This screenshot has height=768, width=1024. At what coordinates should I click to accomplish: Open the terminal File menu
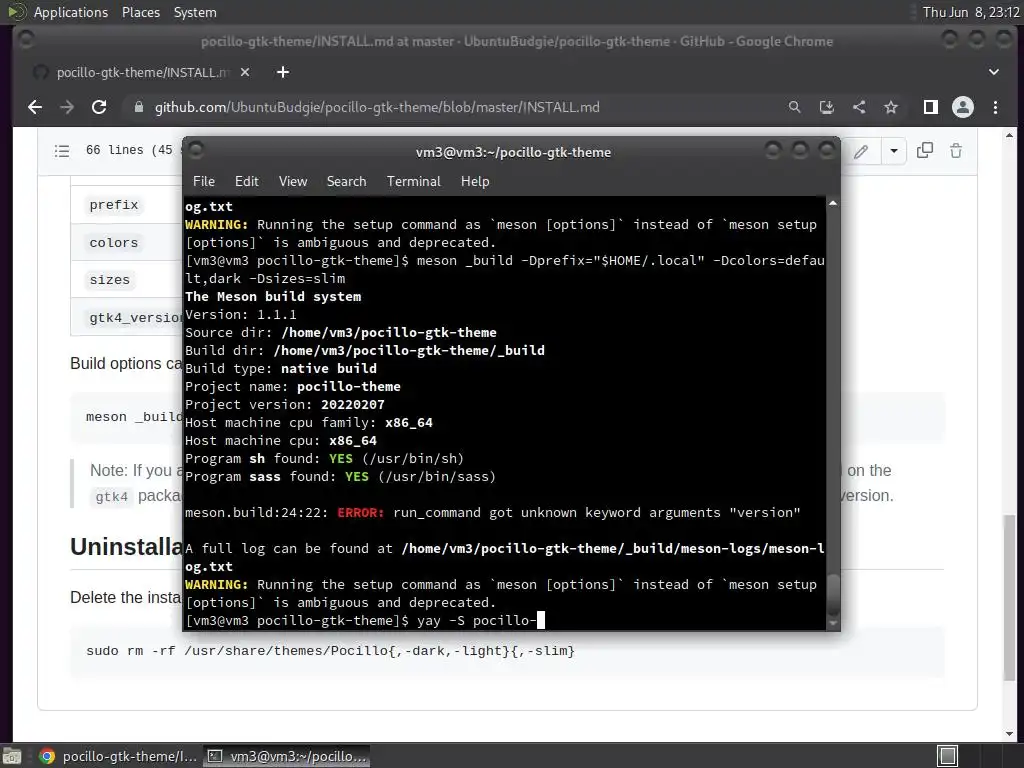point(204,182)
